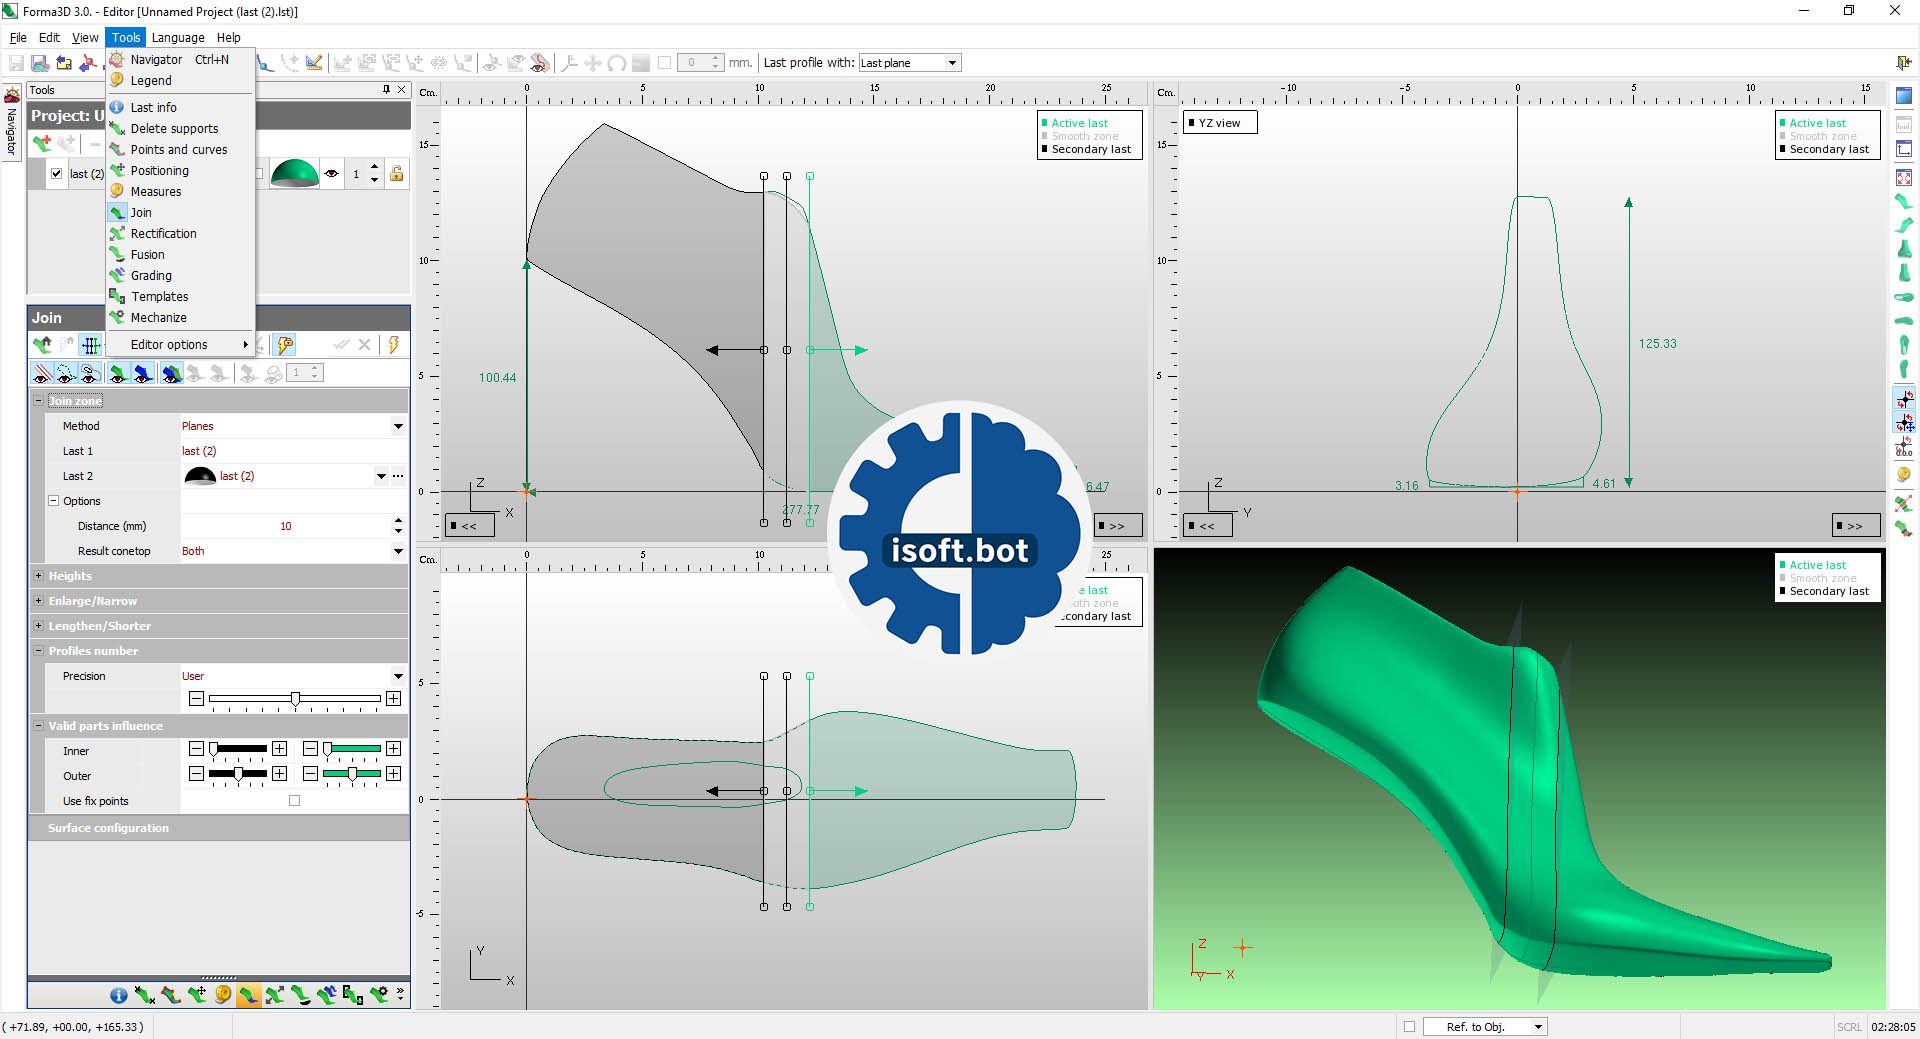Choose Grading from the Tools menu
1920x1039 pixels.
(x=151, y=276)
